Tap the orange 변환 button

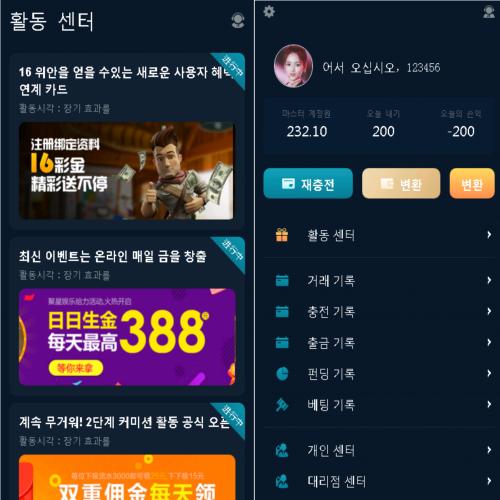tap(472, 183)
